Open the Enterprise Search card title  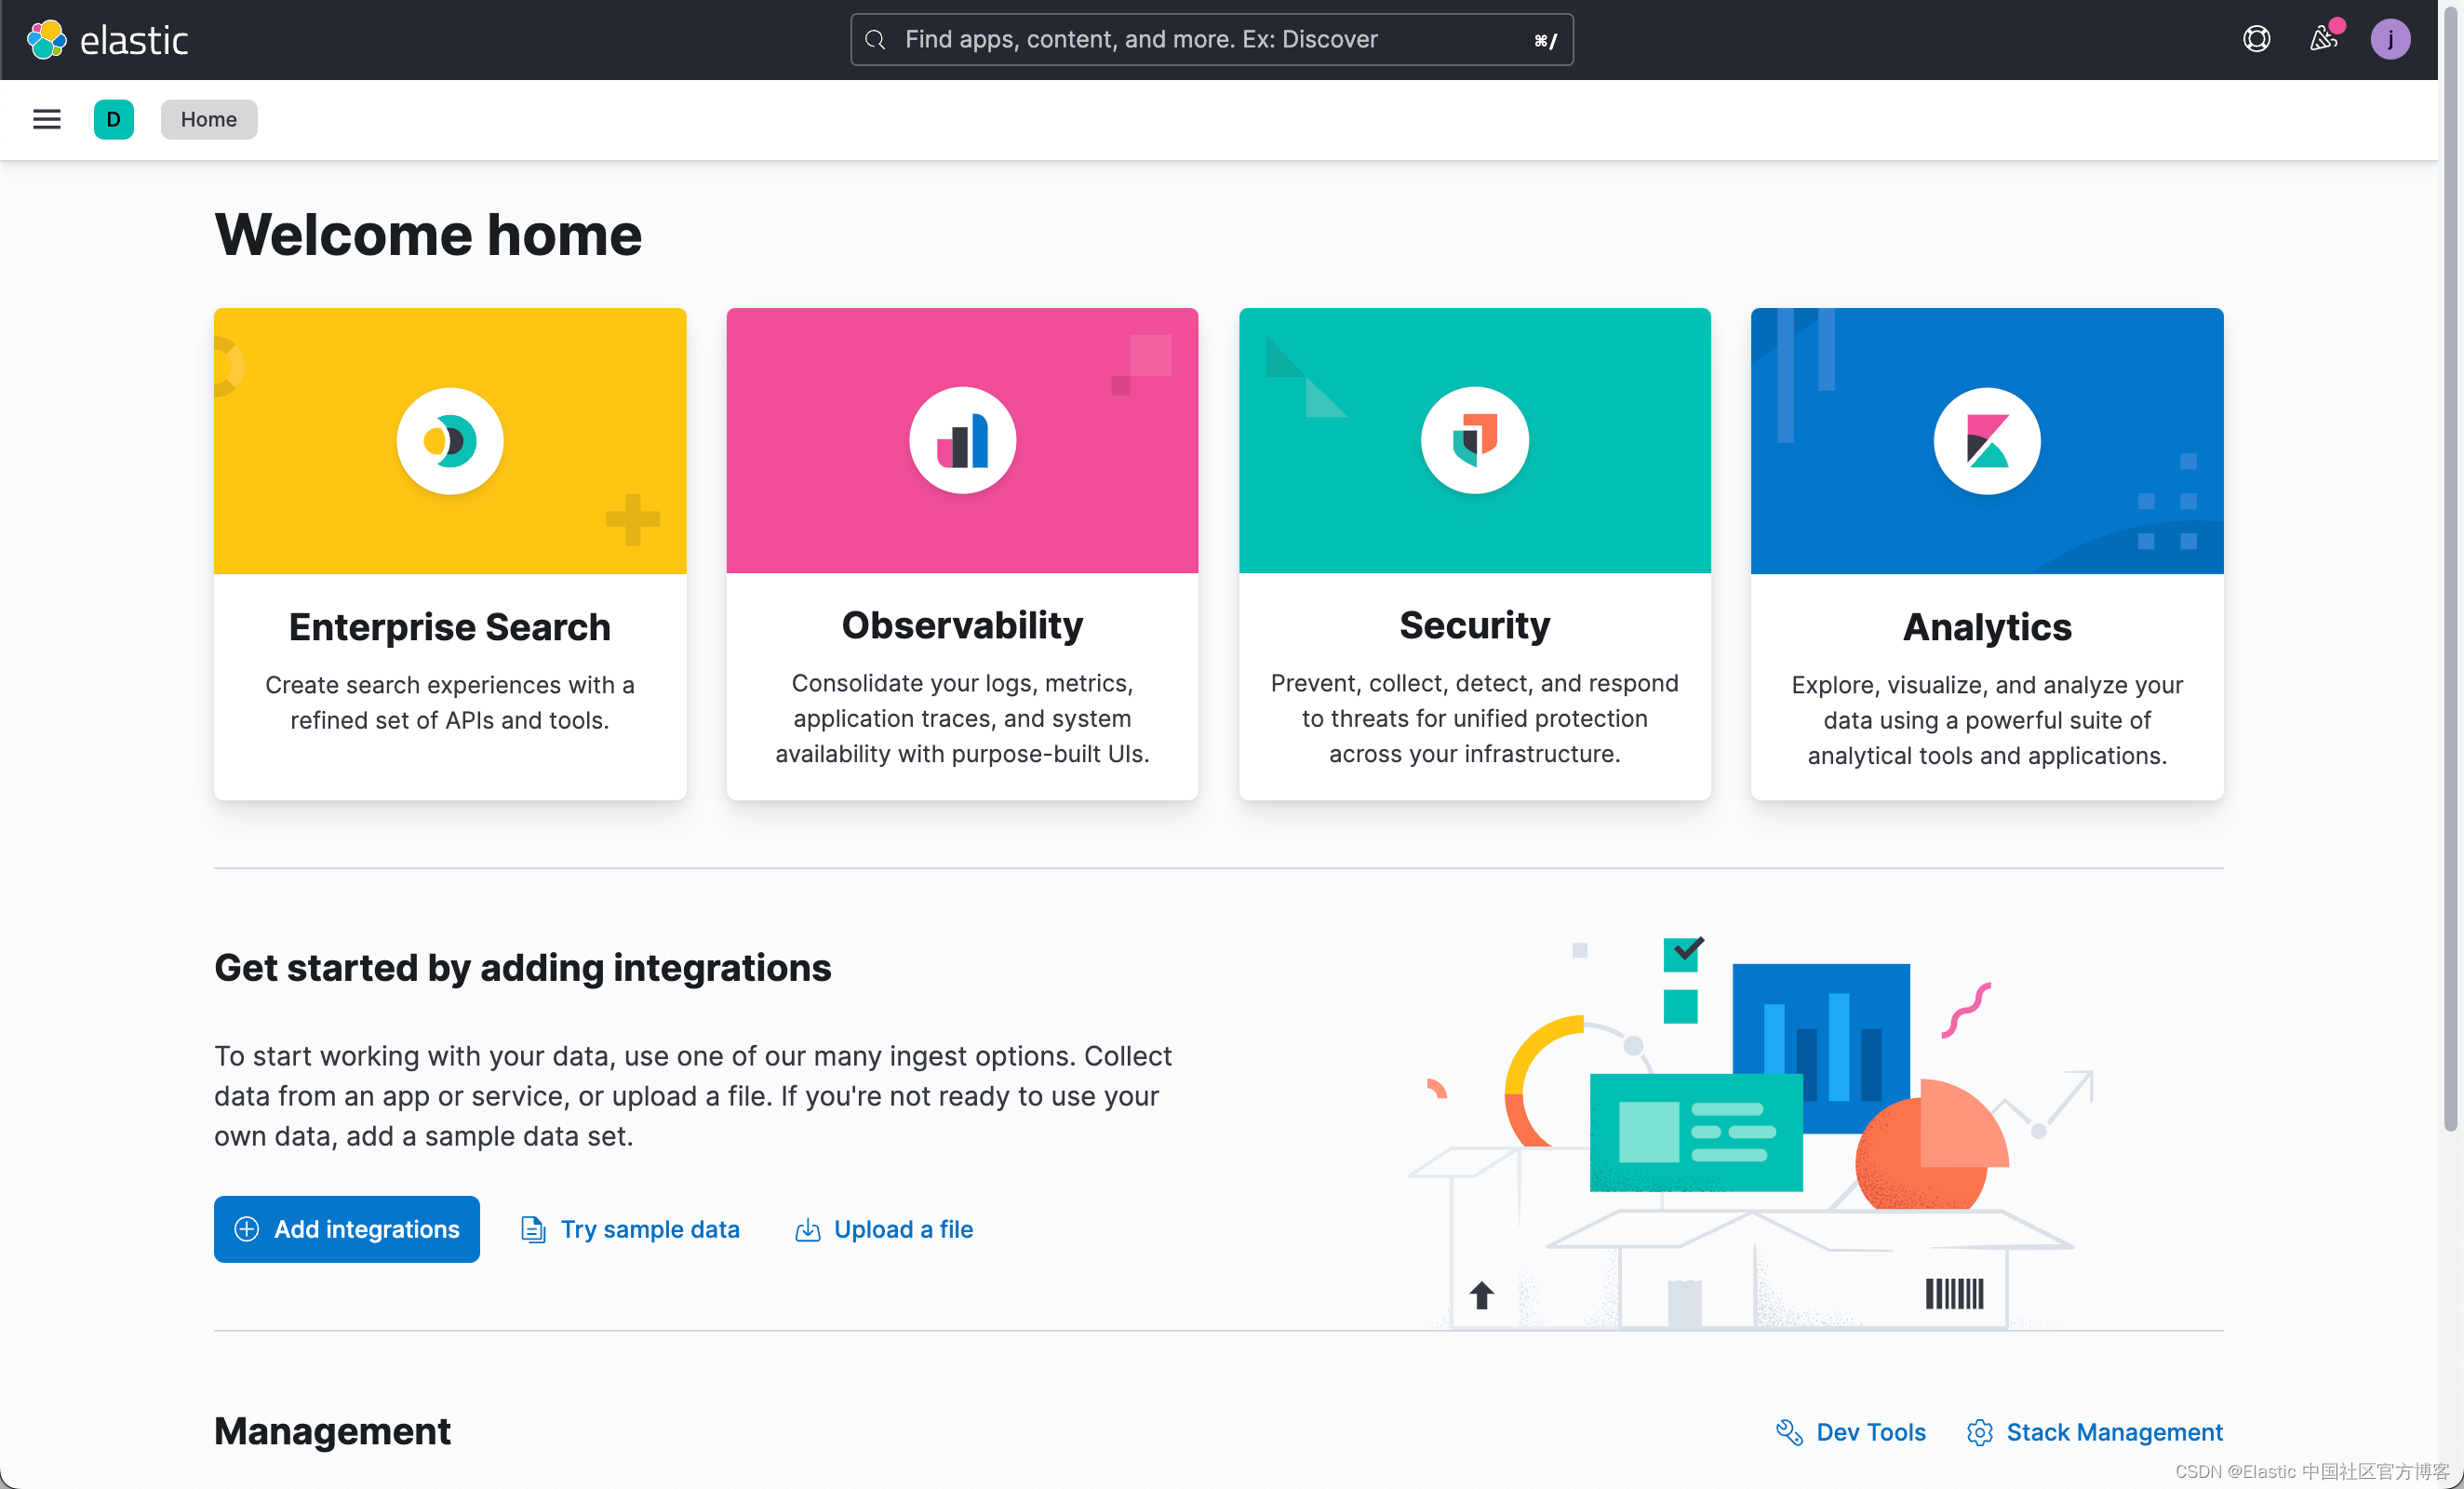coord(449,627)
